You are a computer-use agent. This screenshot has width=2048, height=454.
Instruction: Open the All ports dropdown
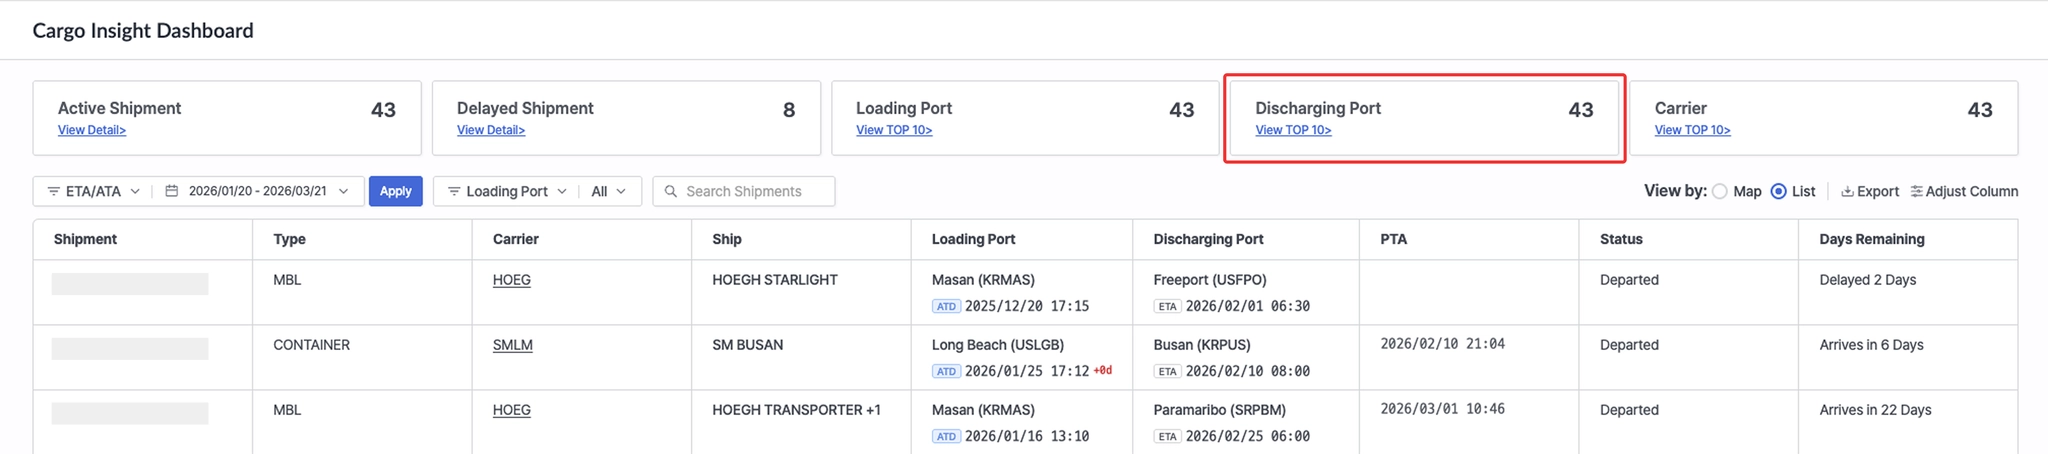pyautogui.click(x=608, y=191)
